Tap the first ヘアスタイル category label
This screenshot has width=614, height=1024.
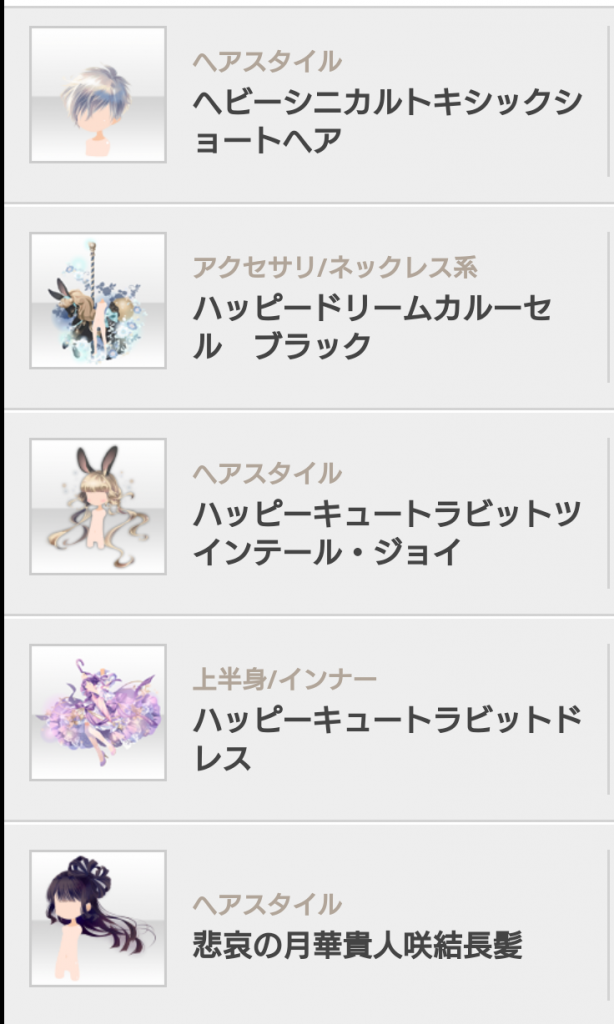click(x=267, y=61)
